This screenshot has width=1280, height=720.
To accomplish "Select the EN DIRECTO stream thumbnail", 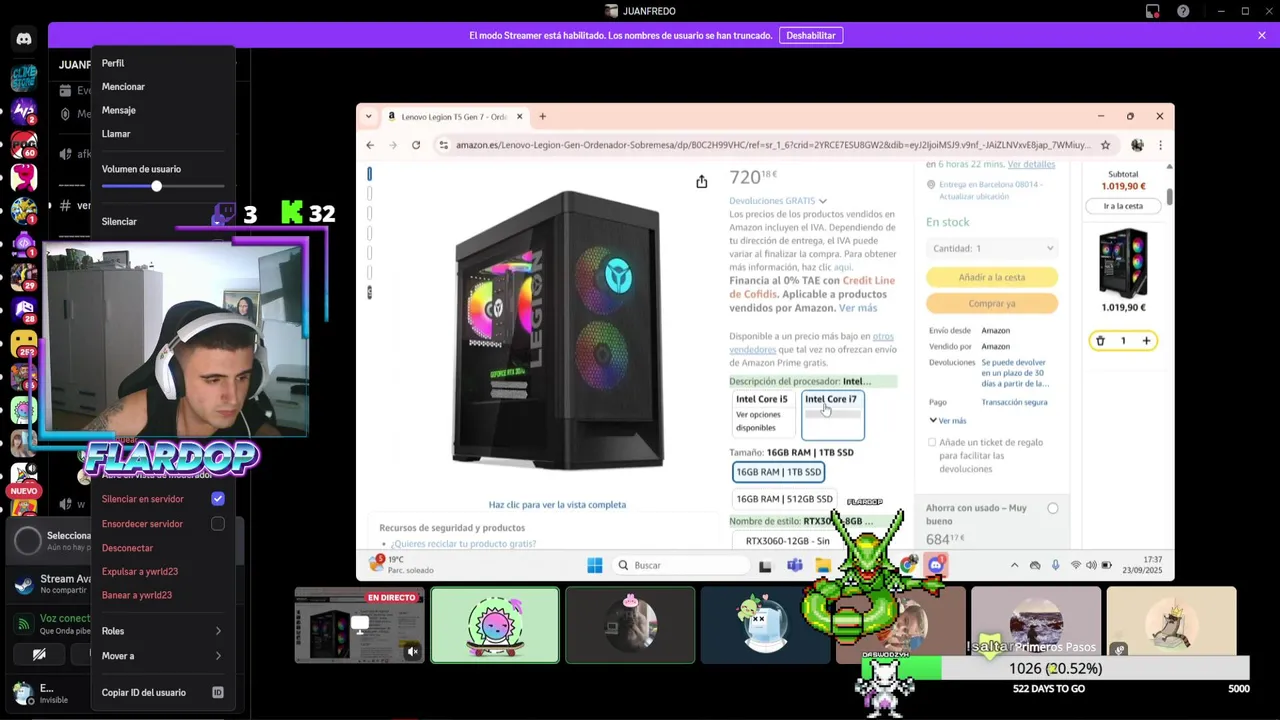I will [359, 625].
